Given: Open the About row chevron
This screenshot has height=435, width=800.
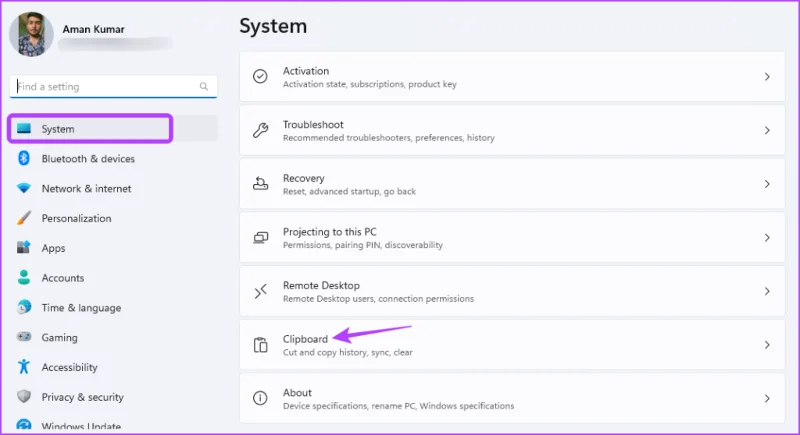Looking at the screenshot, I should coord(767,398).
